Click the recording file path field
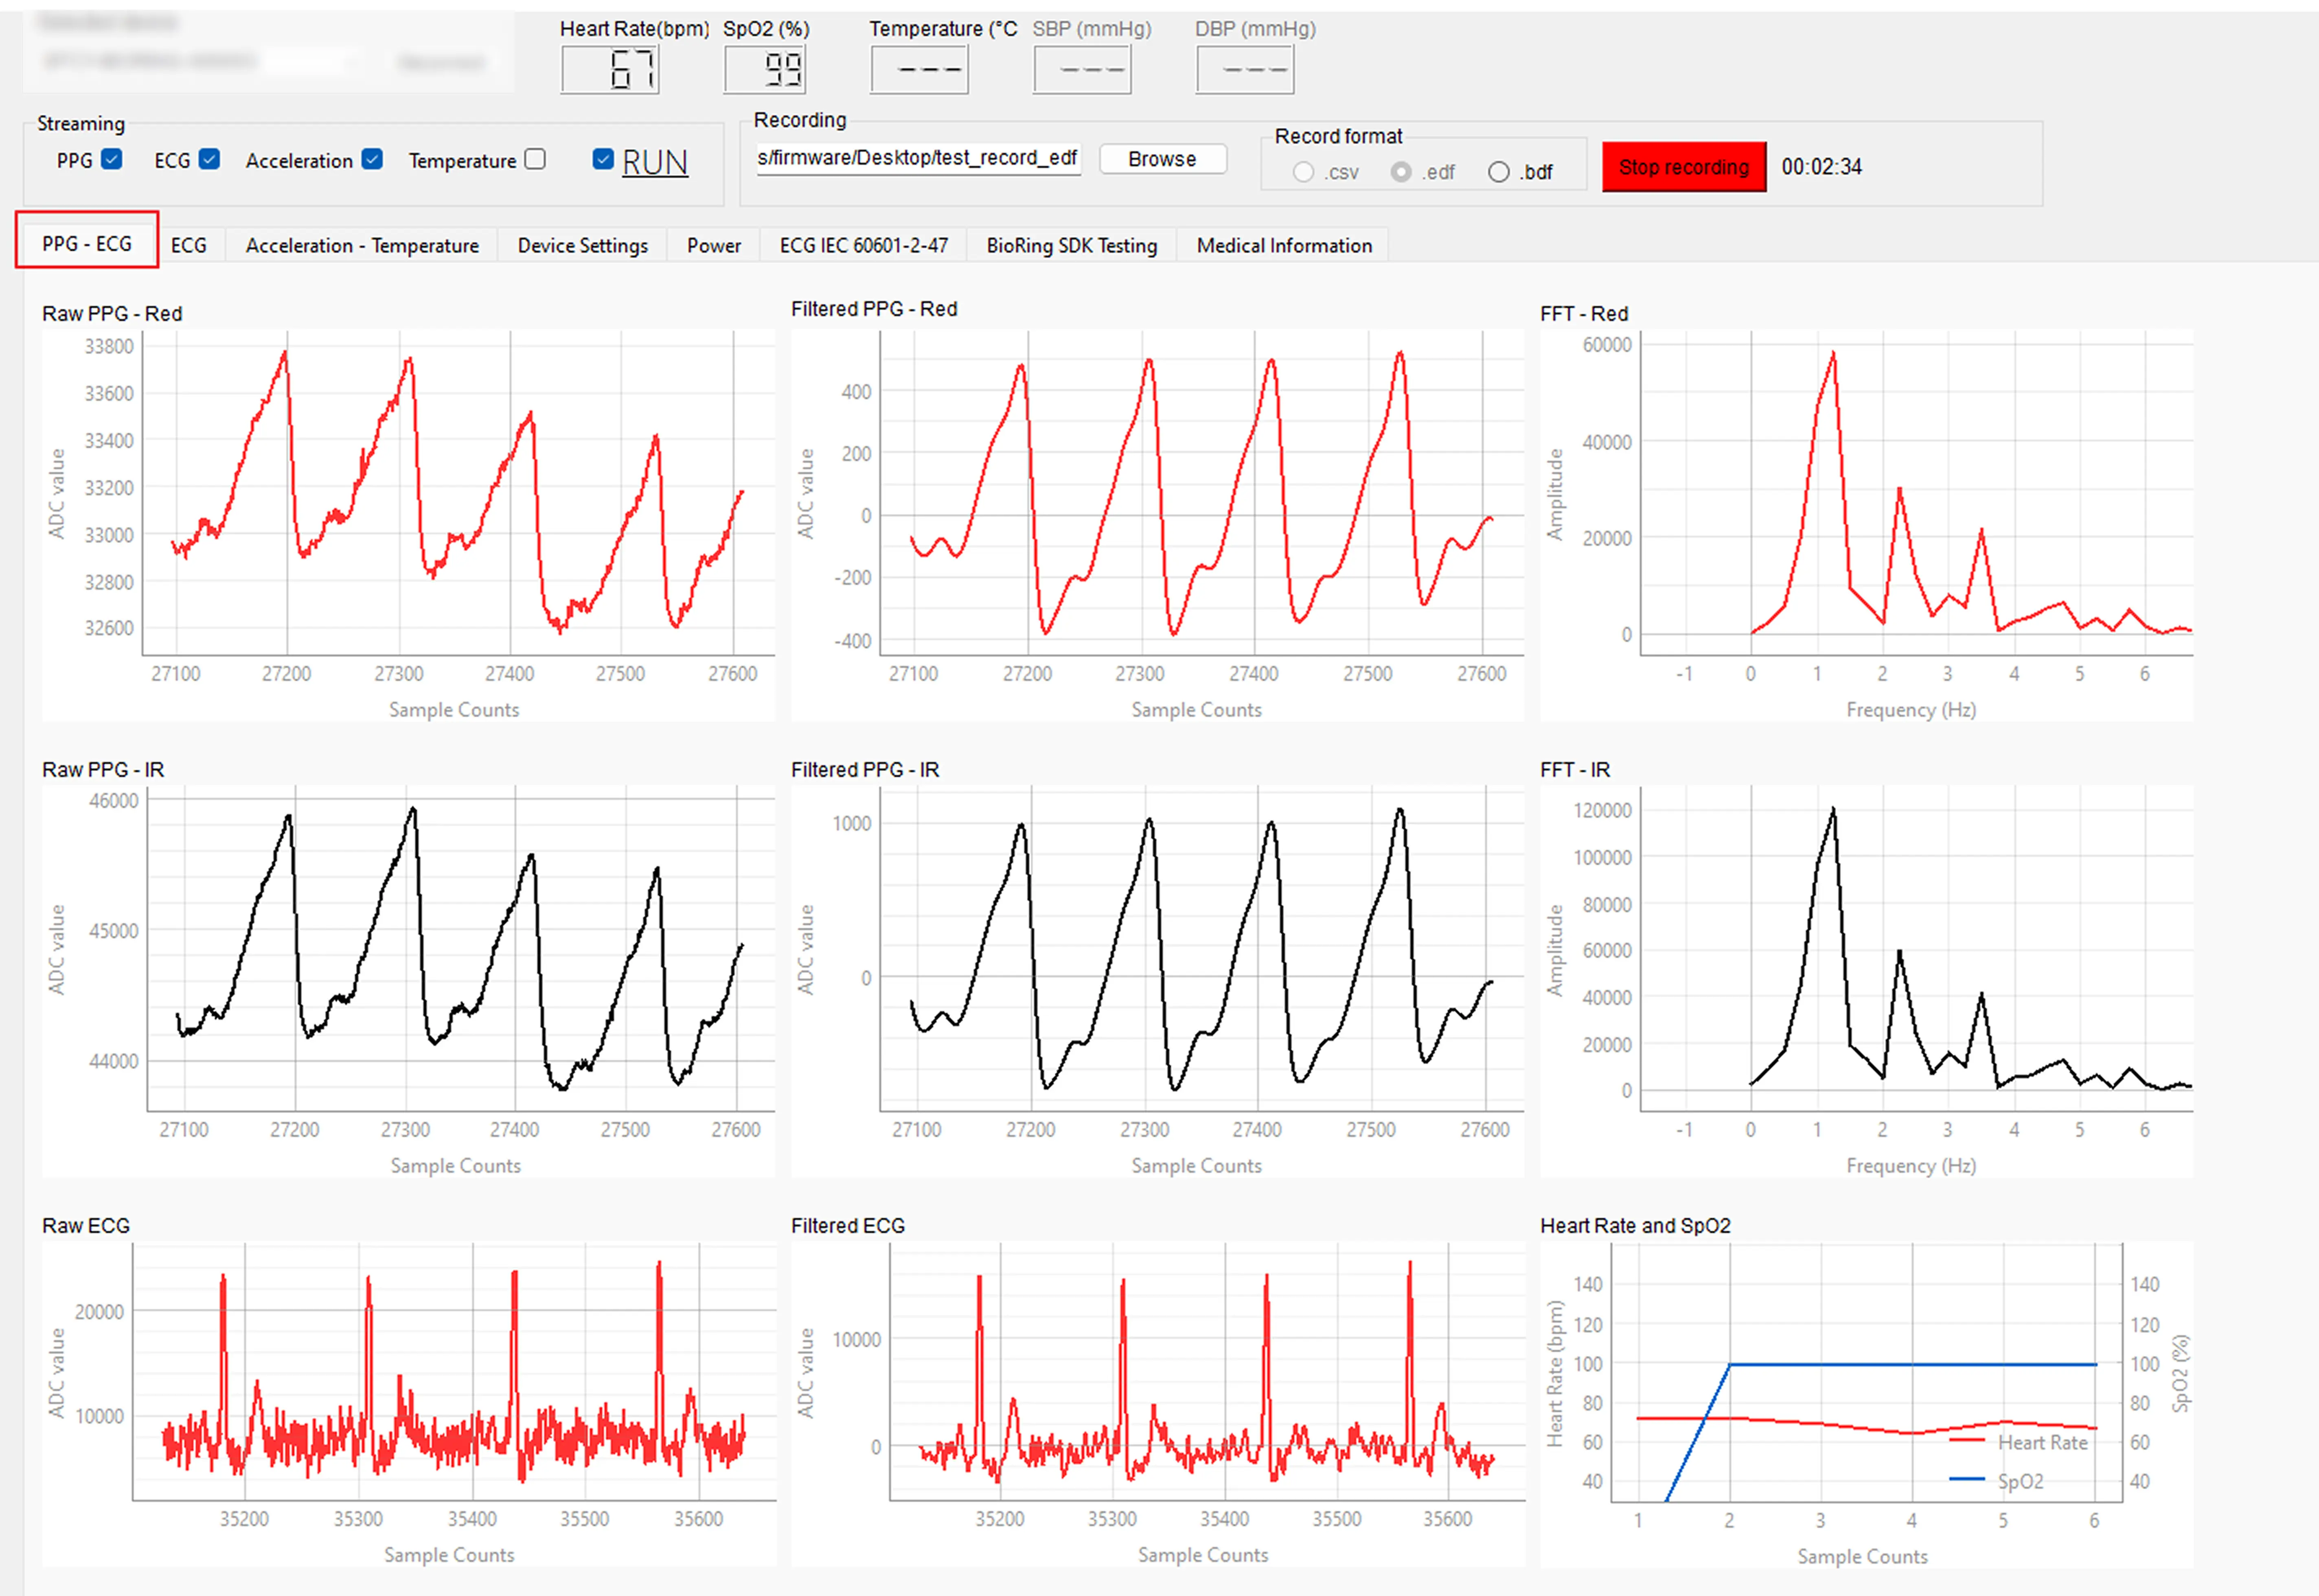 [x=917, y=158]
